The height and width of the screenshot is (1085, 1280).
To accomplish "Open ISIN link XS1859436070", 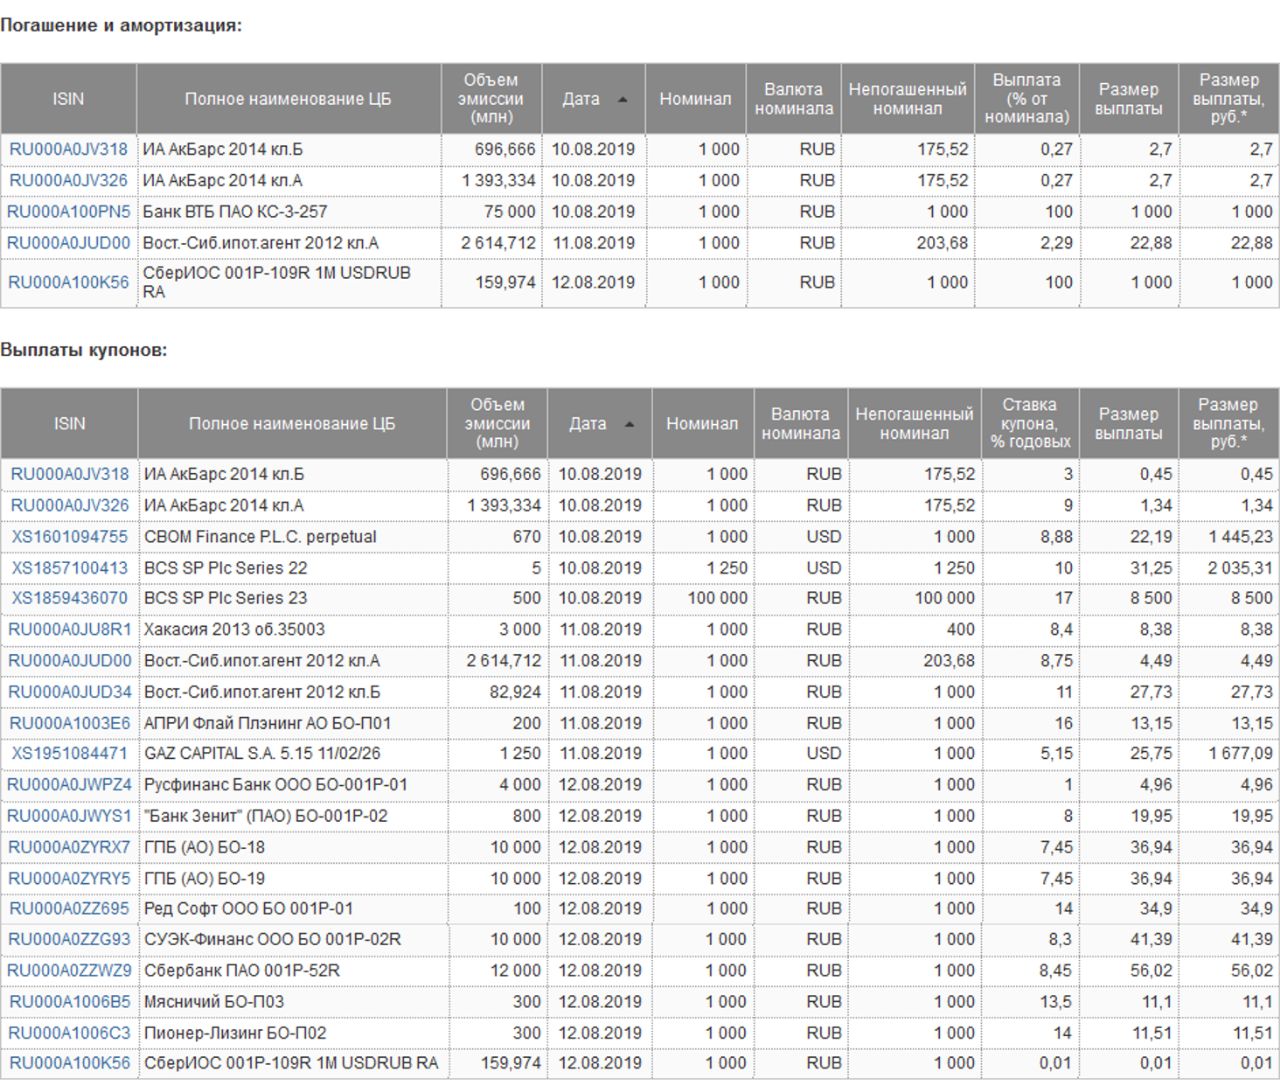I will pyautogui.click(x=70, y=598).
